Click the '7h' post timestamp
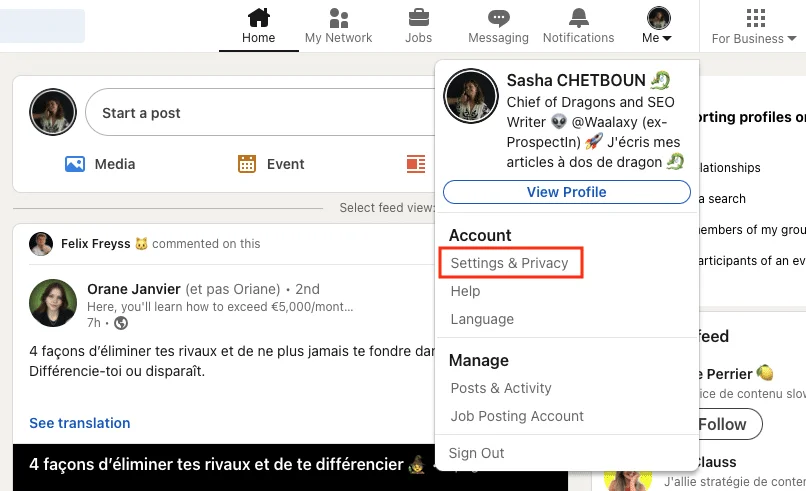The width and height of the screenshot is (806, 491). tap(94, 323)
